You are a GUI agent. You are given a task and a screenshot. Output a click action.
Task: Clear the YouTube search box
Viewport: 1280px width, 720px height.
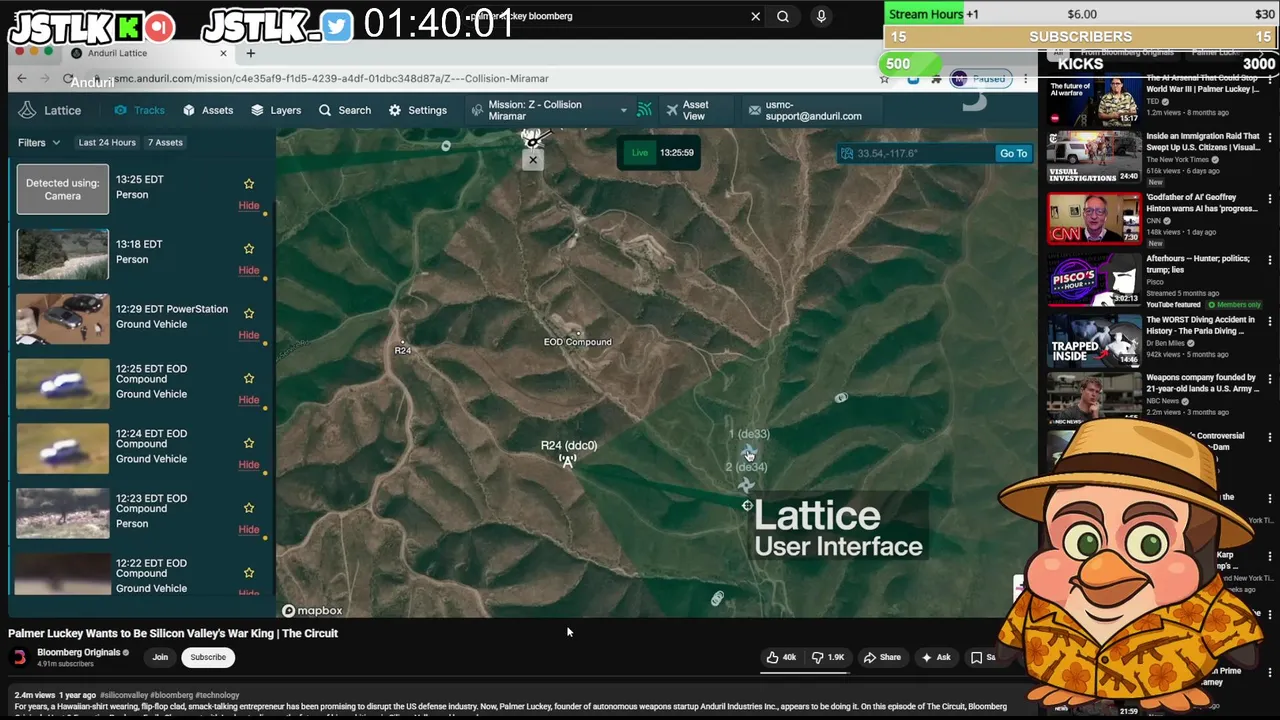coord(755,16)
